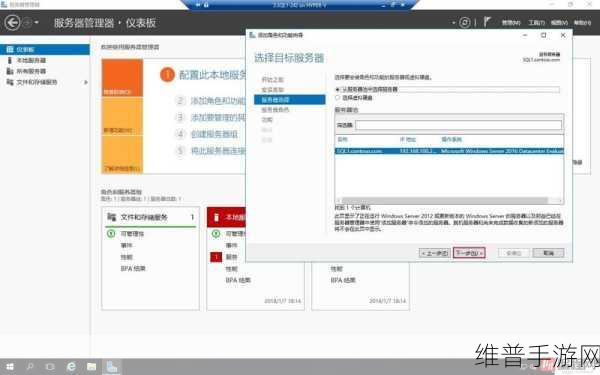Open File Explorer from the taskbar

[91, 367]
